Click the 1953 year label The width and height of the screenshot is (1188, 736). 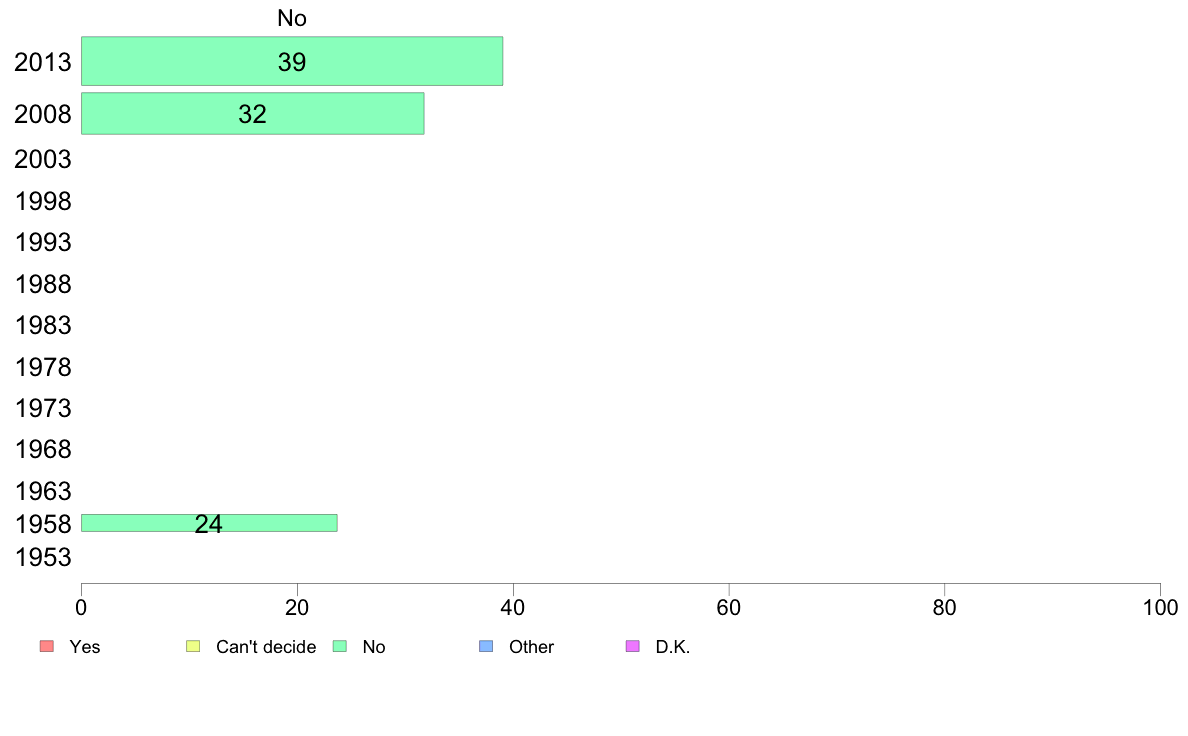[x=43, y=557]
